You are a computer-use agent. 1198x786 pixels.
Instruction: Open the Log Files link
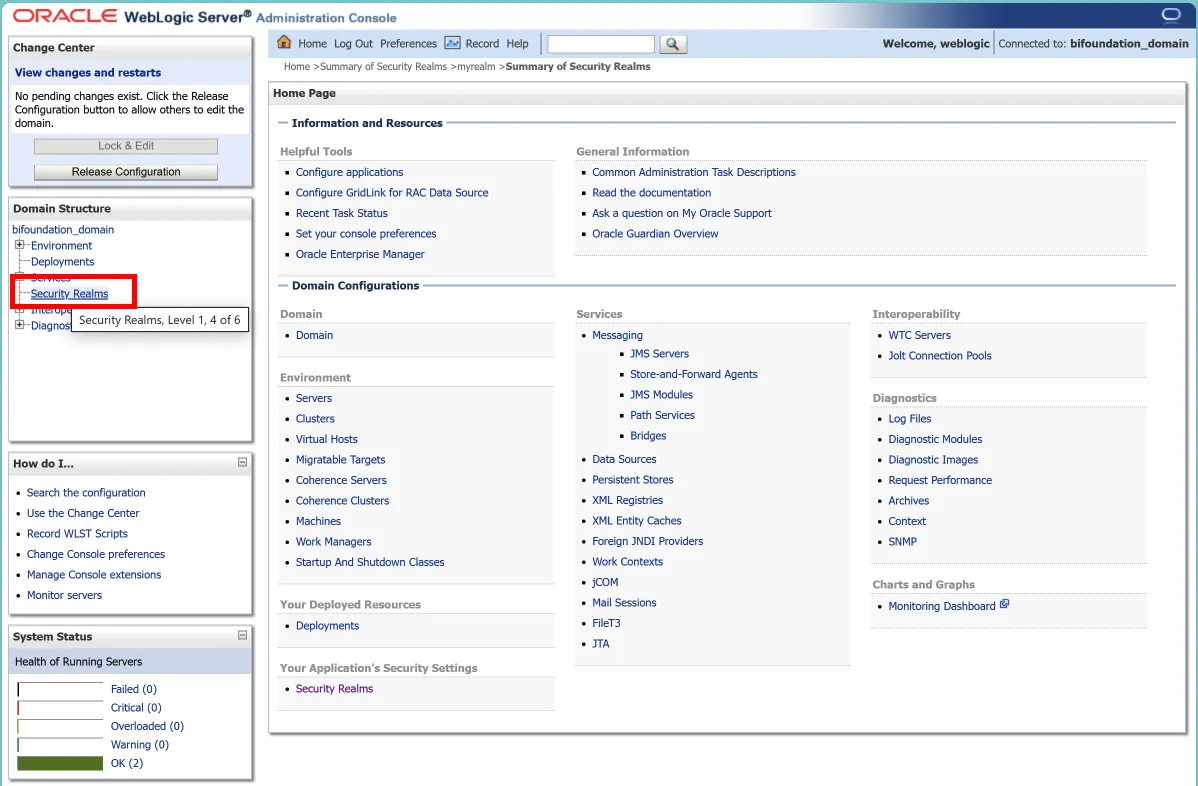(x=909, y=419)
